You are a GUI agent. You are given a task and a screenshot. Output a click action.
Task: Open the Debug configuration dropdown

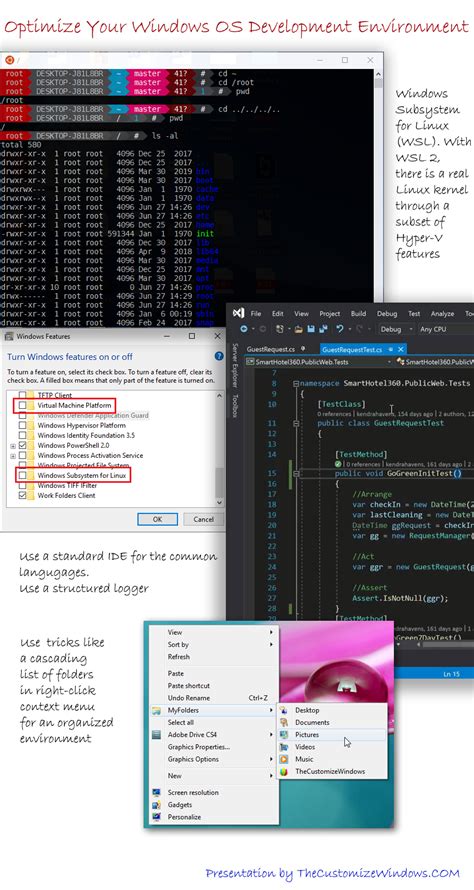[396, 329]
